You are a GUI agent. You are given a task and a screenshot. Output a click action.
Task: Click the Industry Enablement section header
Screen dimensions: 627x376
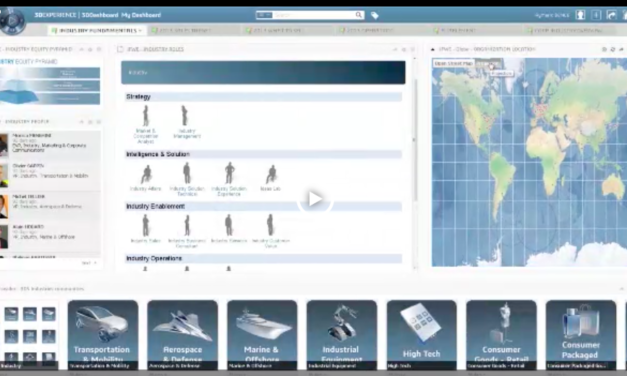click(x=263, y=206)
